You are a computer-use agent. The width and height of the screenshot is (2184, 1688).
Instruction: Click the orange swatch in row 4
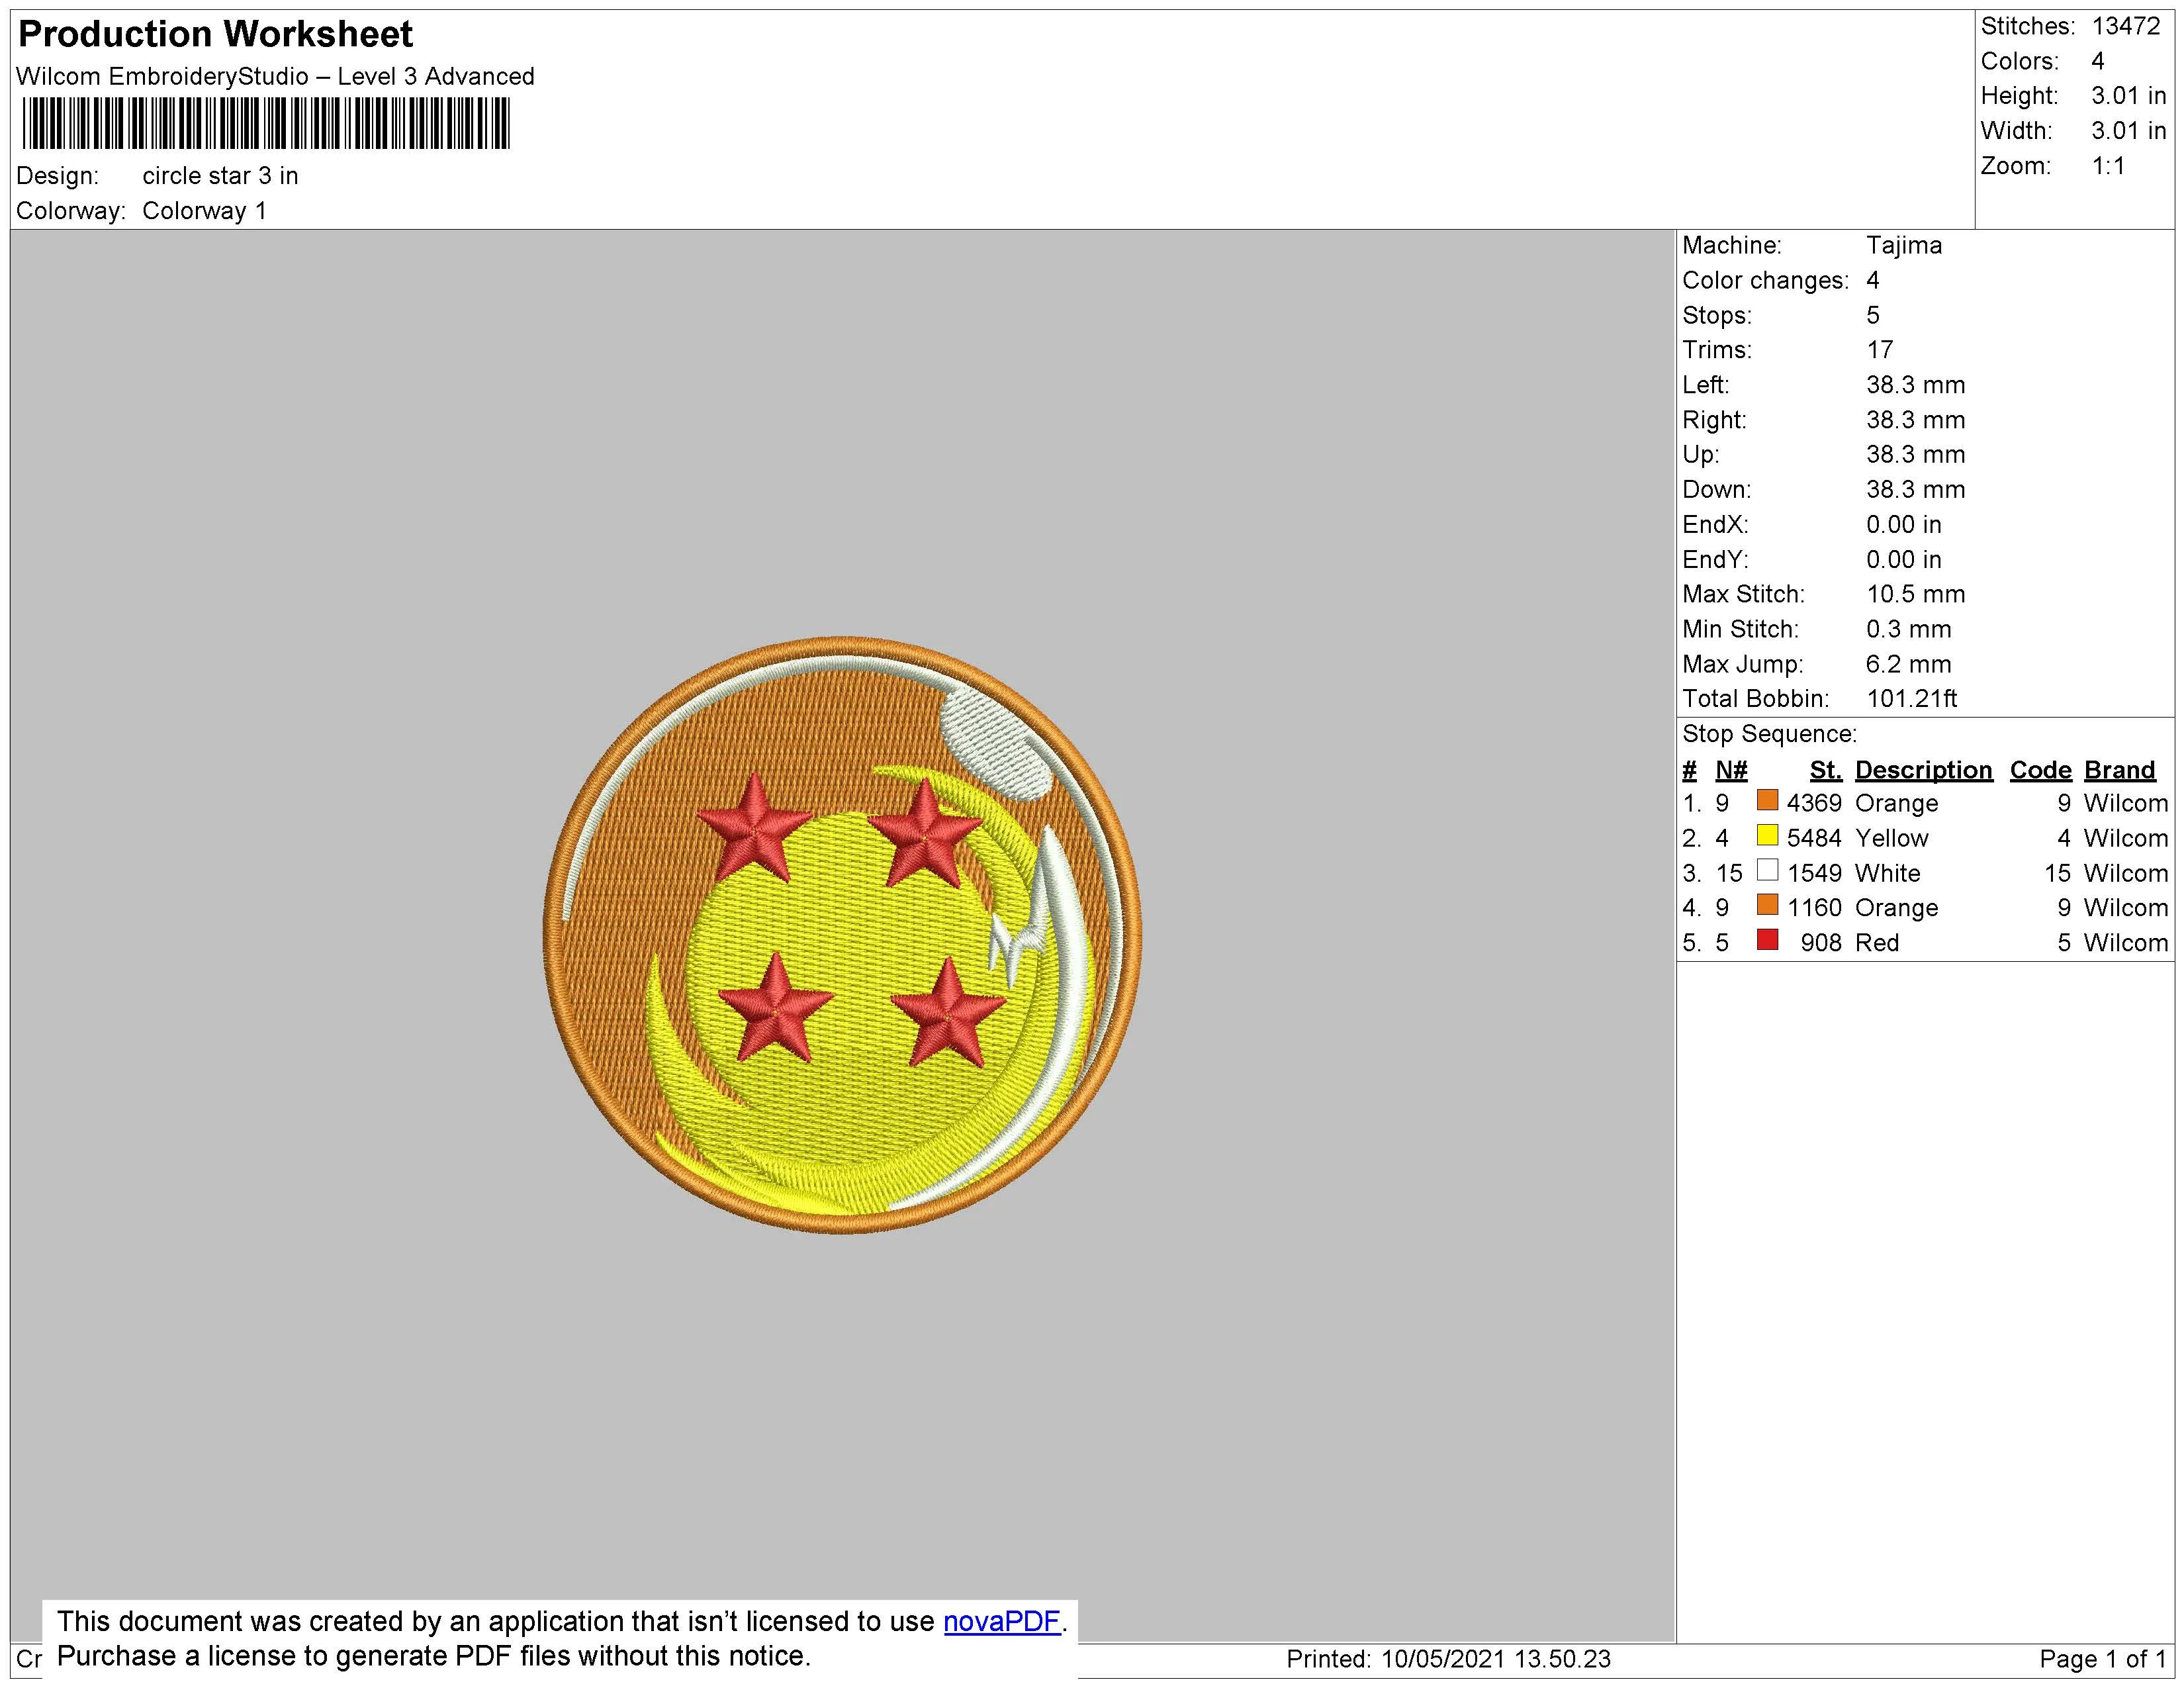click(1767, 906)
